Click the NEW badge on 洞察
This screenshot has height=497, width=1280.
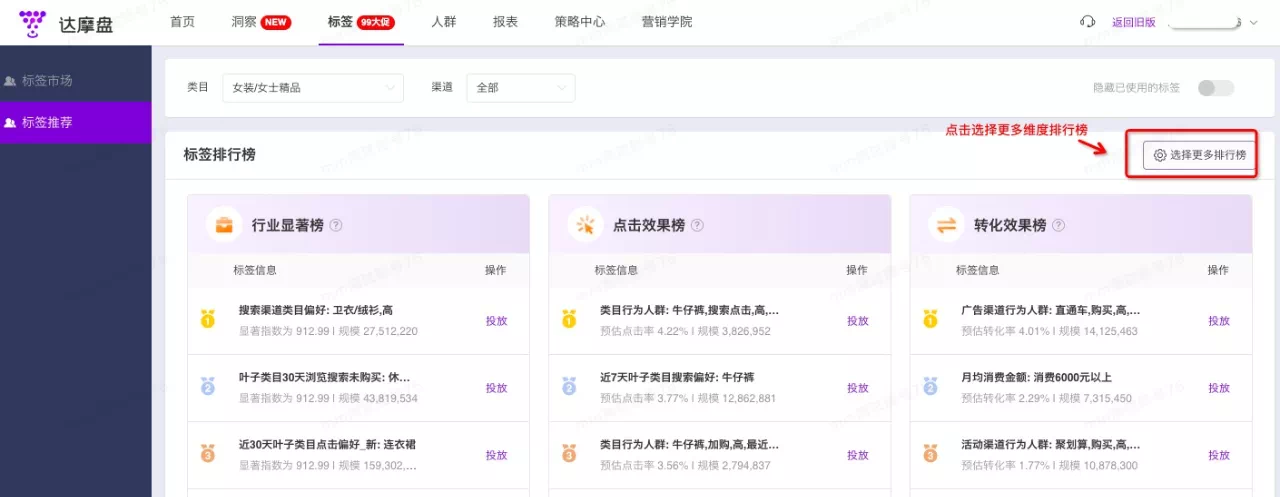click(x=276, y=22)
